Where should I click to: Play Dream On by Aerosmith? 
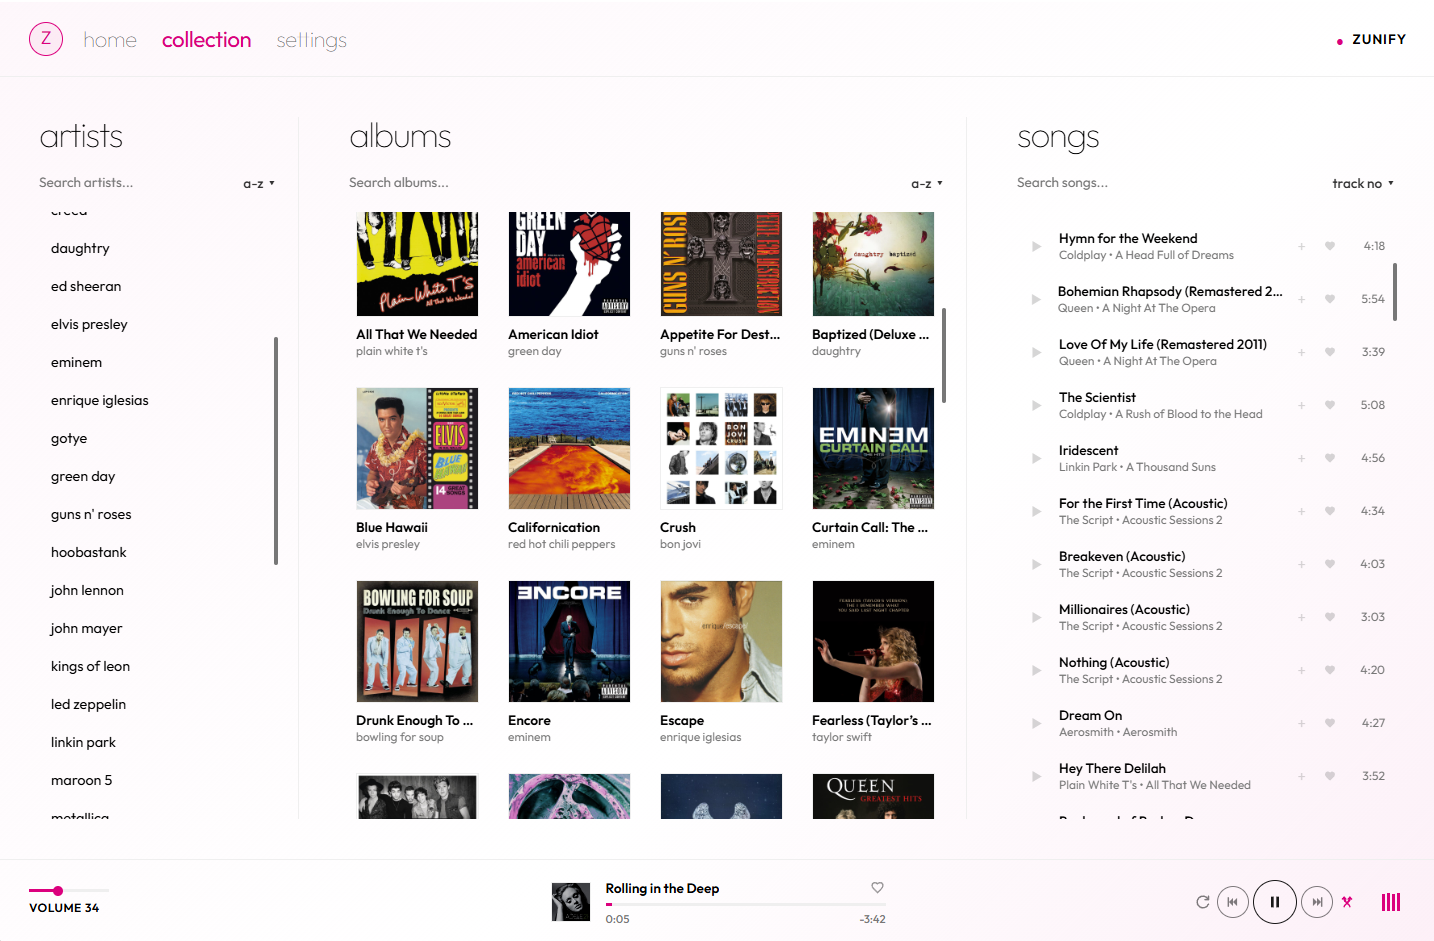coord(1036,723)
